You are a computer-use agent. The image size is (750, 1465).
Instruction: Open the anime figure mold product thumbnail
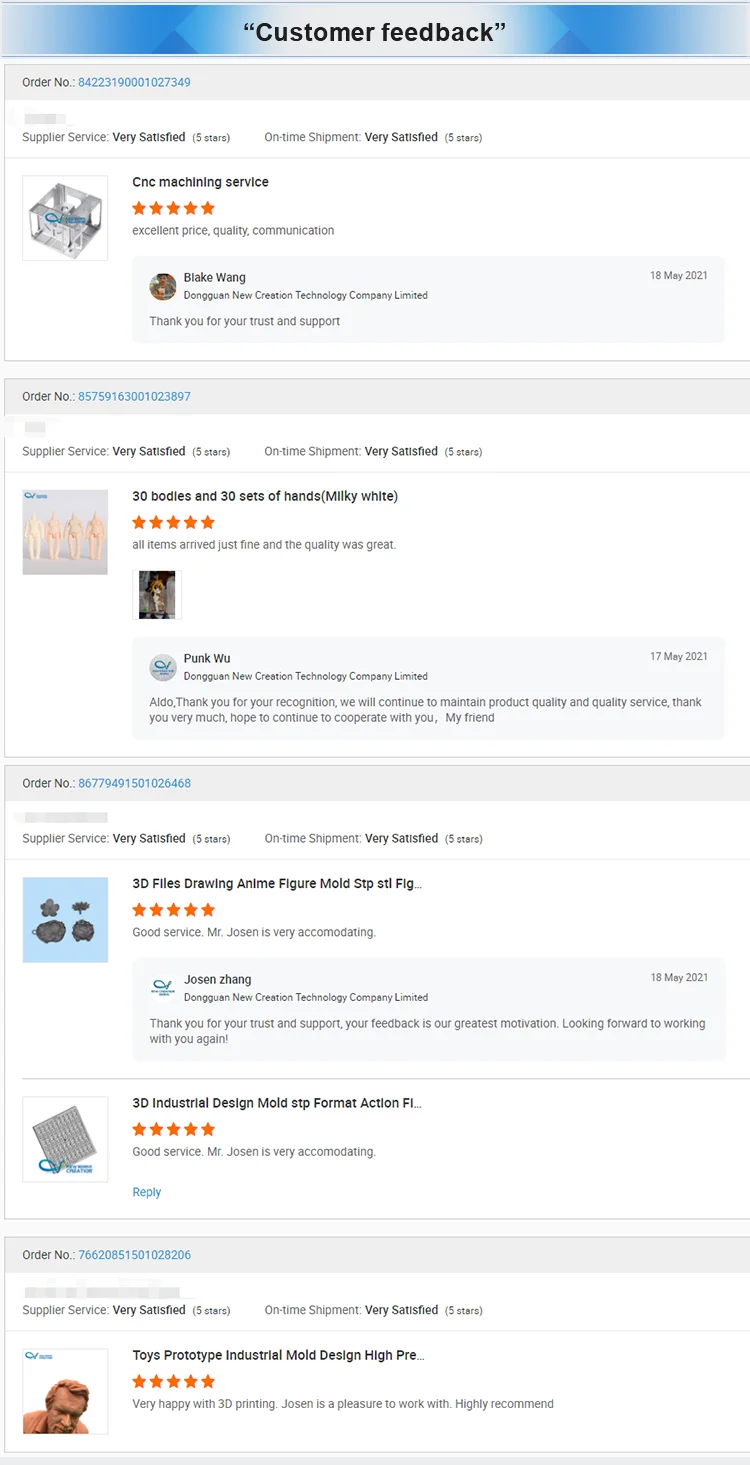(65, 920)
